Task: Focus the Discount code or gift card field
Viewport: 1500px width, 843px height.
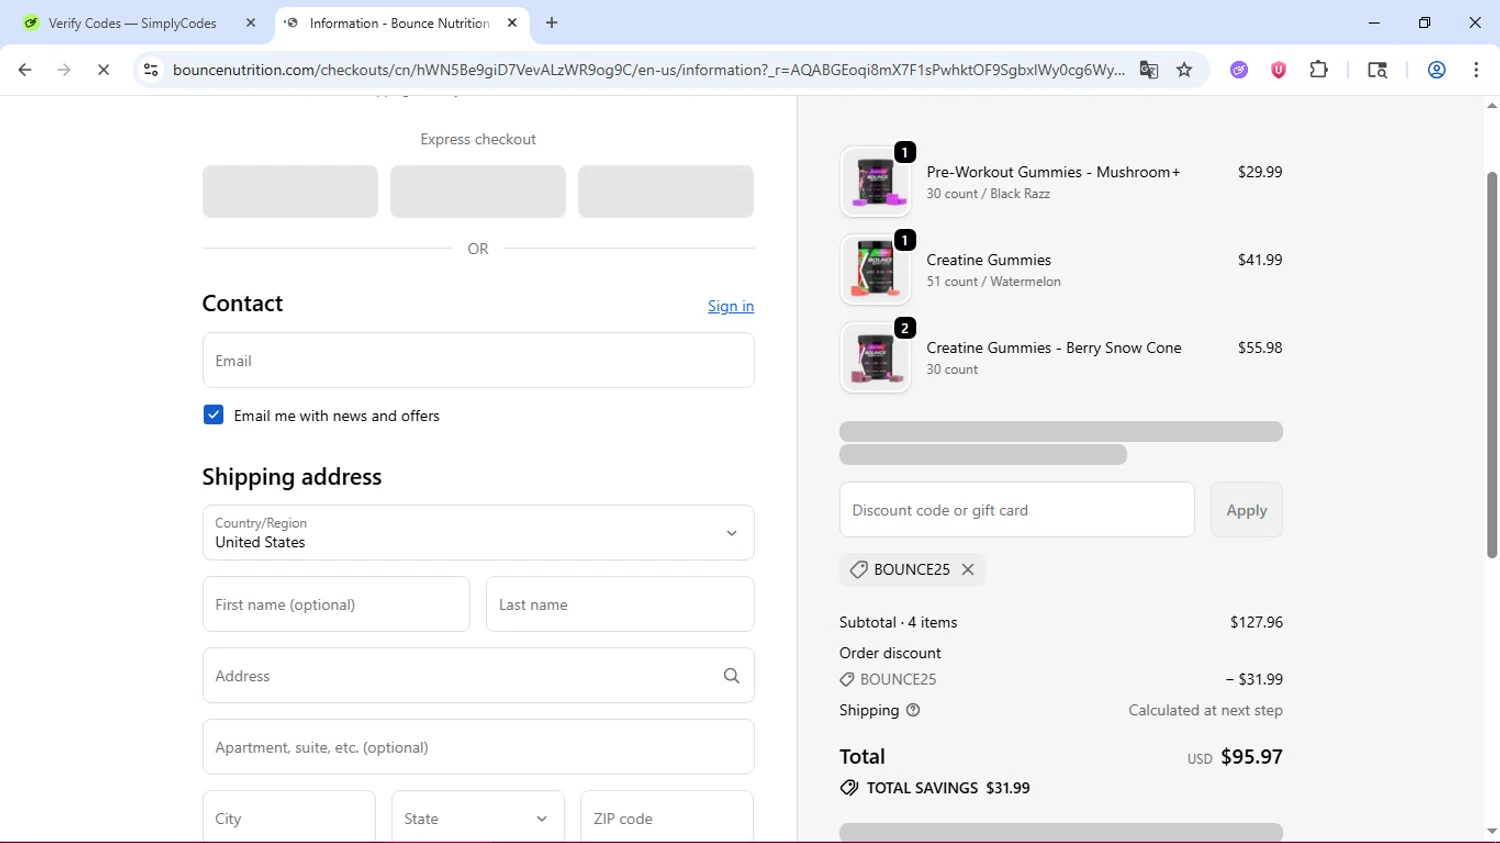Action: (x=1017, y=510)
